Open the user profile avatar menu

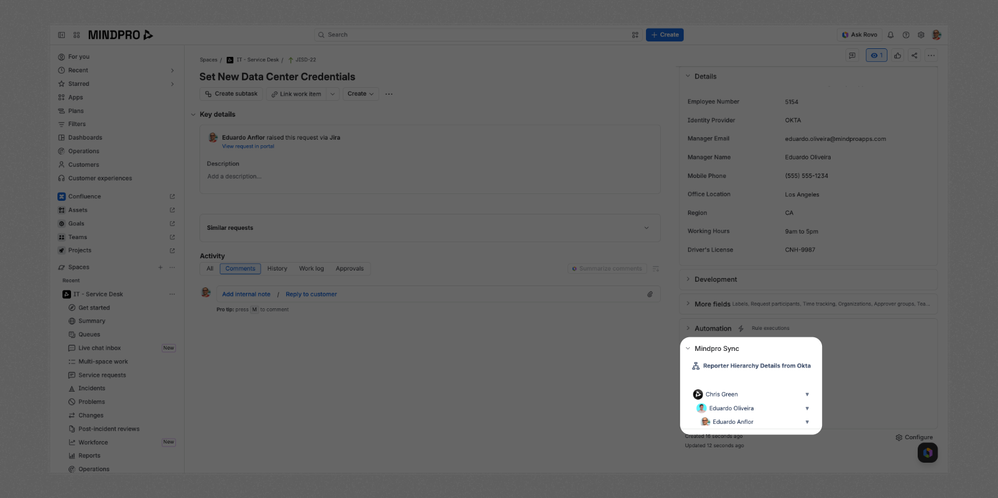pos(936,35)
